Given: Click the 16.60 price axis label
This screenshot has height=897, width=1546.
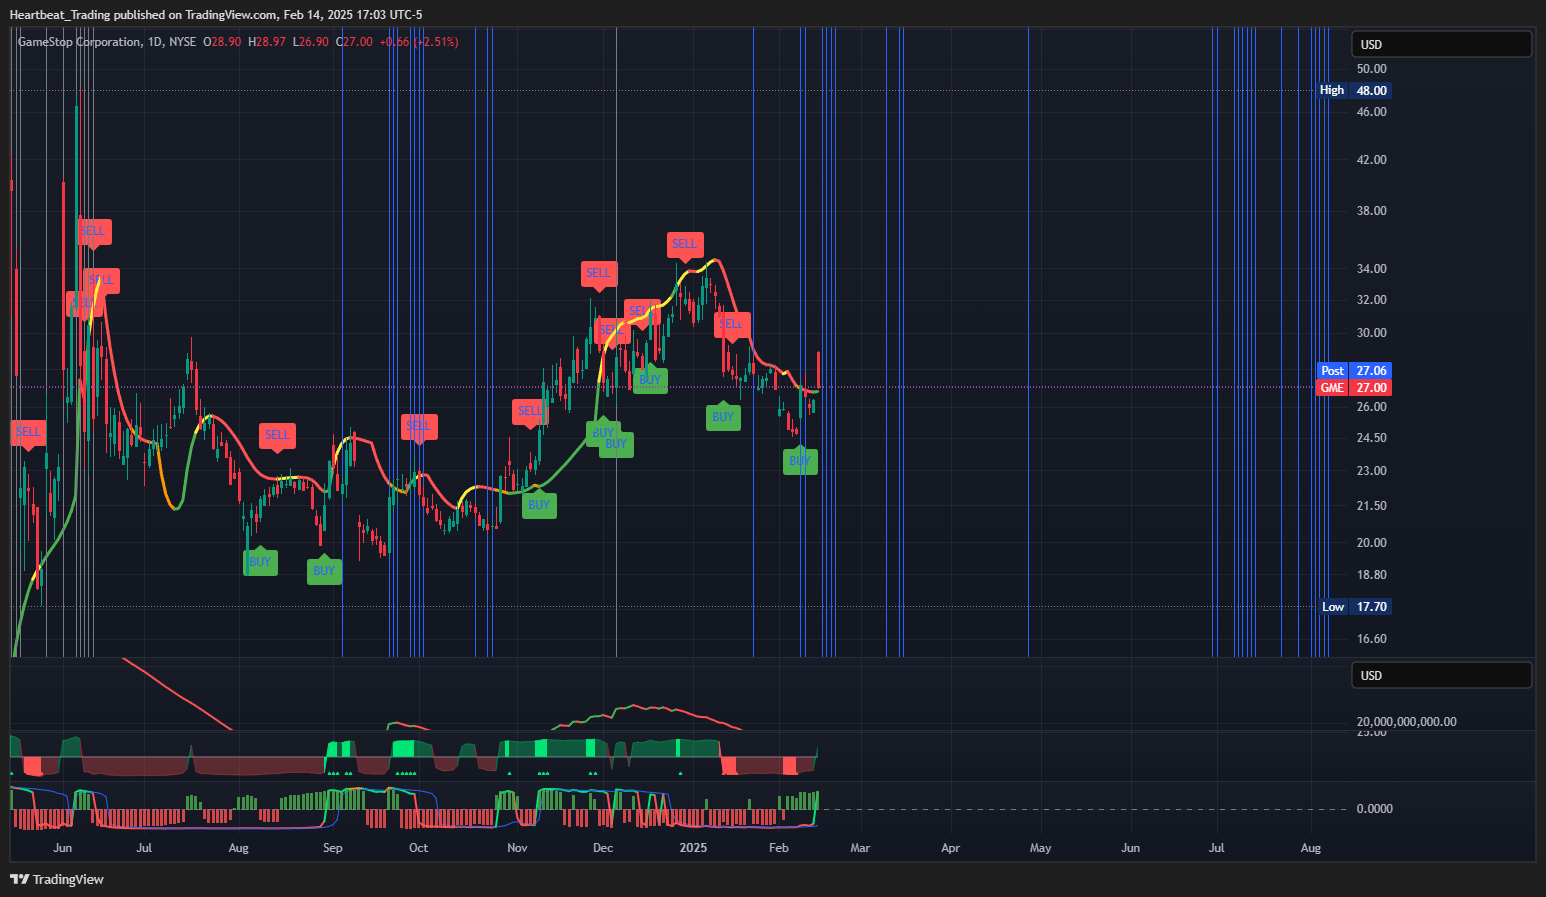Looking at the screenshot, I should click(1371, 639).
